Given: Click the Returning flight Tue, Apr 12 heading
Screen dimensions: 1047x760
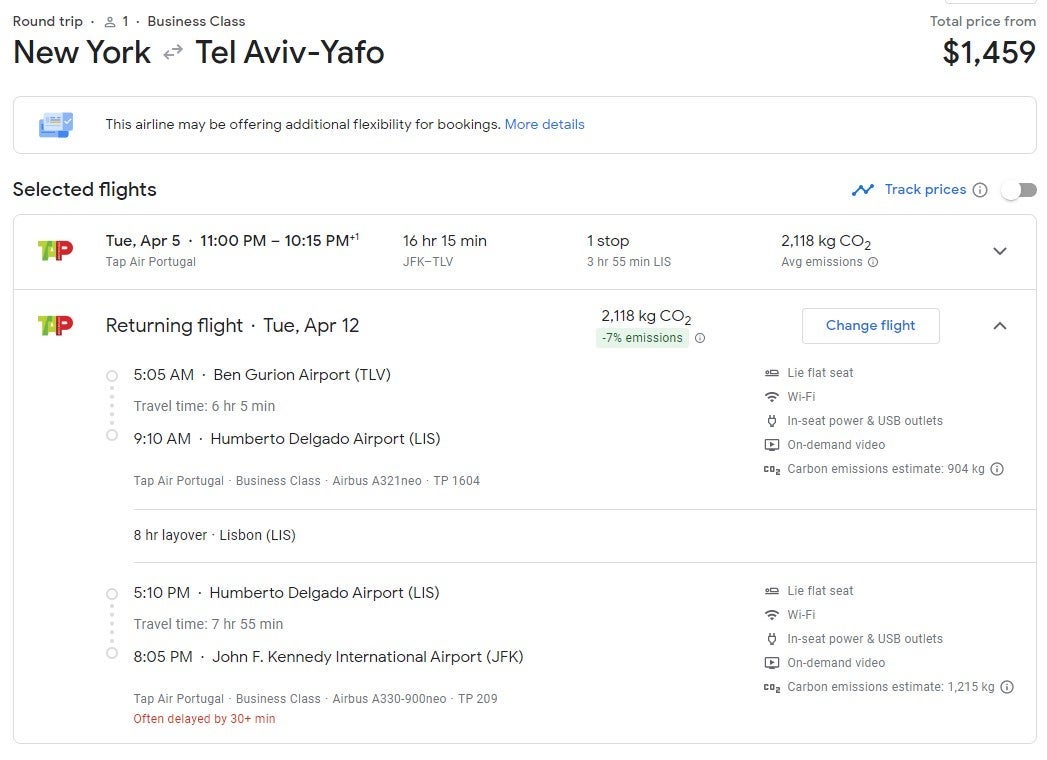Looking at the screenshot, I should tap(232, 326).
